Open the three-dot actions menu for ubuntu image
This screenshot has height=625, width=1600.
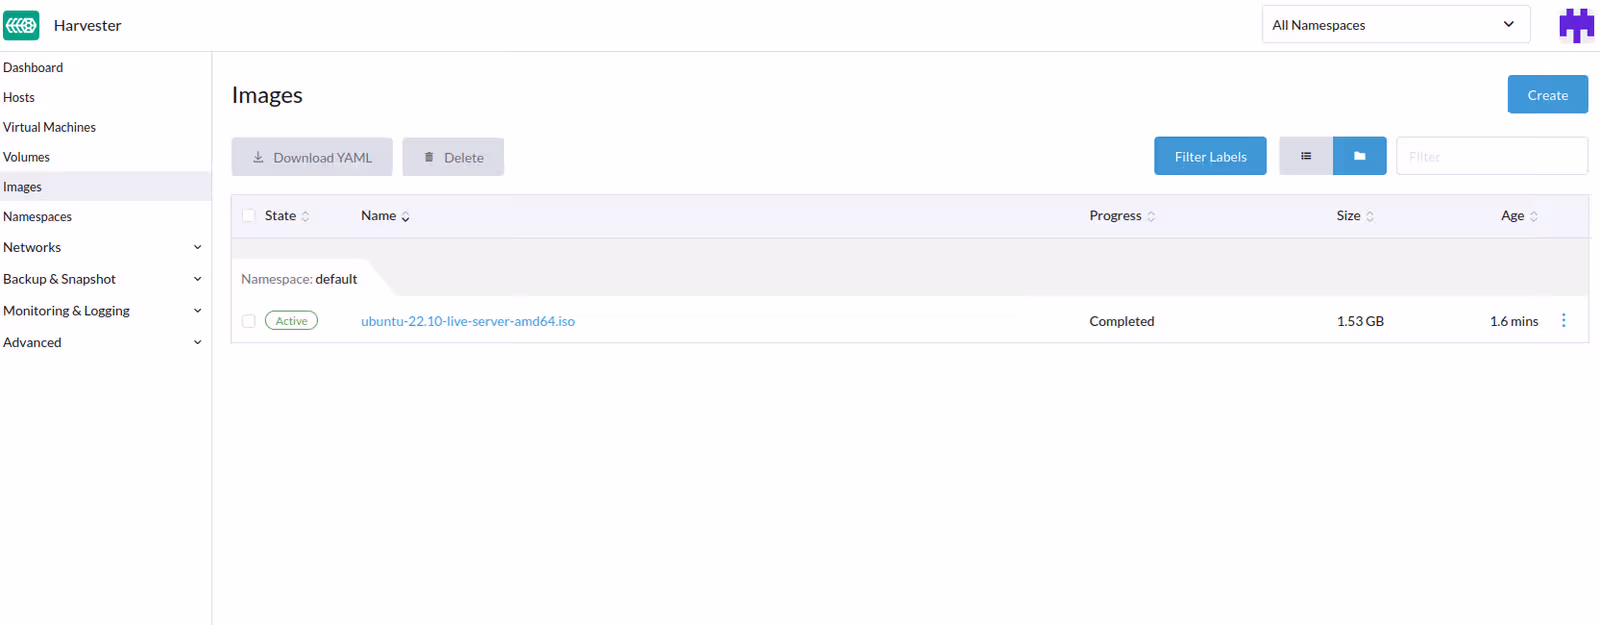[1563, 321]
